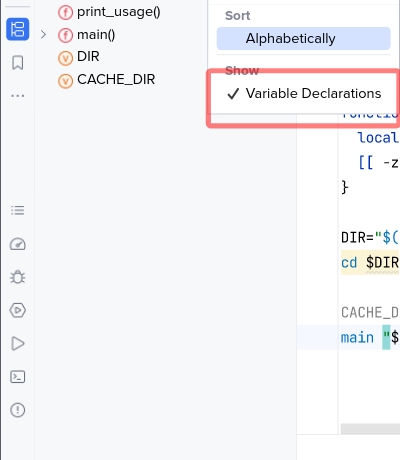Screen dimensions: 400x460
Task: Click the 'main' call in editor
Action: tap(357, 338)
